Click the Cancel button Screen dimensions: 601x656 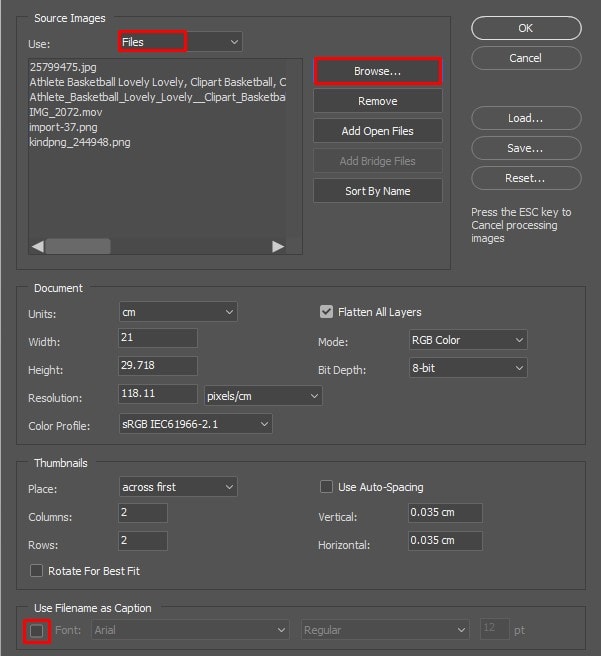(x=526, y=58)
